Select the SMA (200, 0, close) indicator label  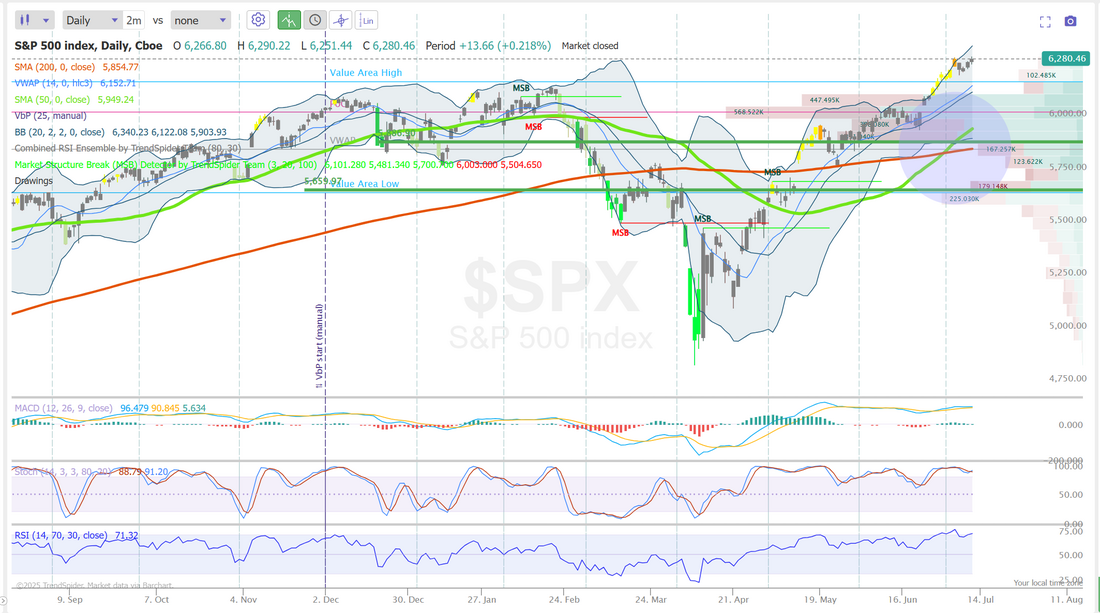(x=76, y=67)
